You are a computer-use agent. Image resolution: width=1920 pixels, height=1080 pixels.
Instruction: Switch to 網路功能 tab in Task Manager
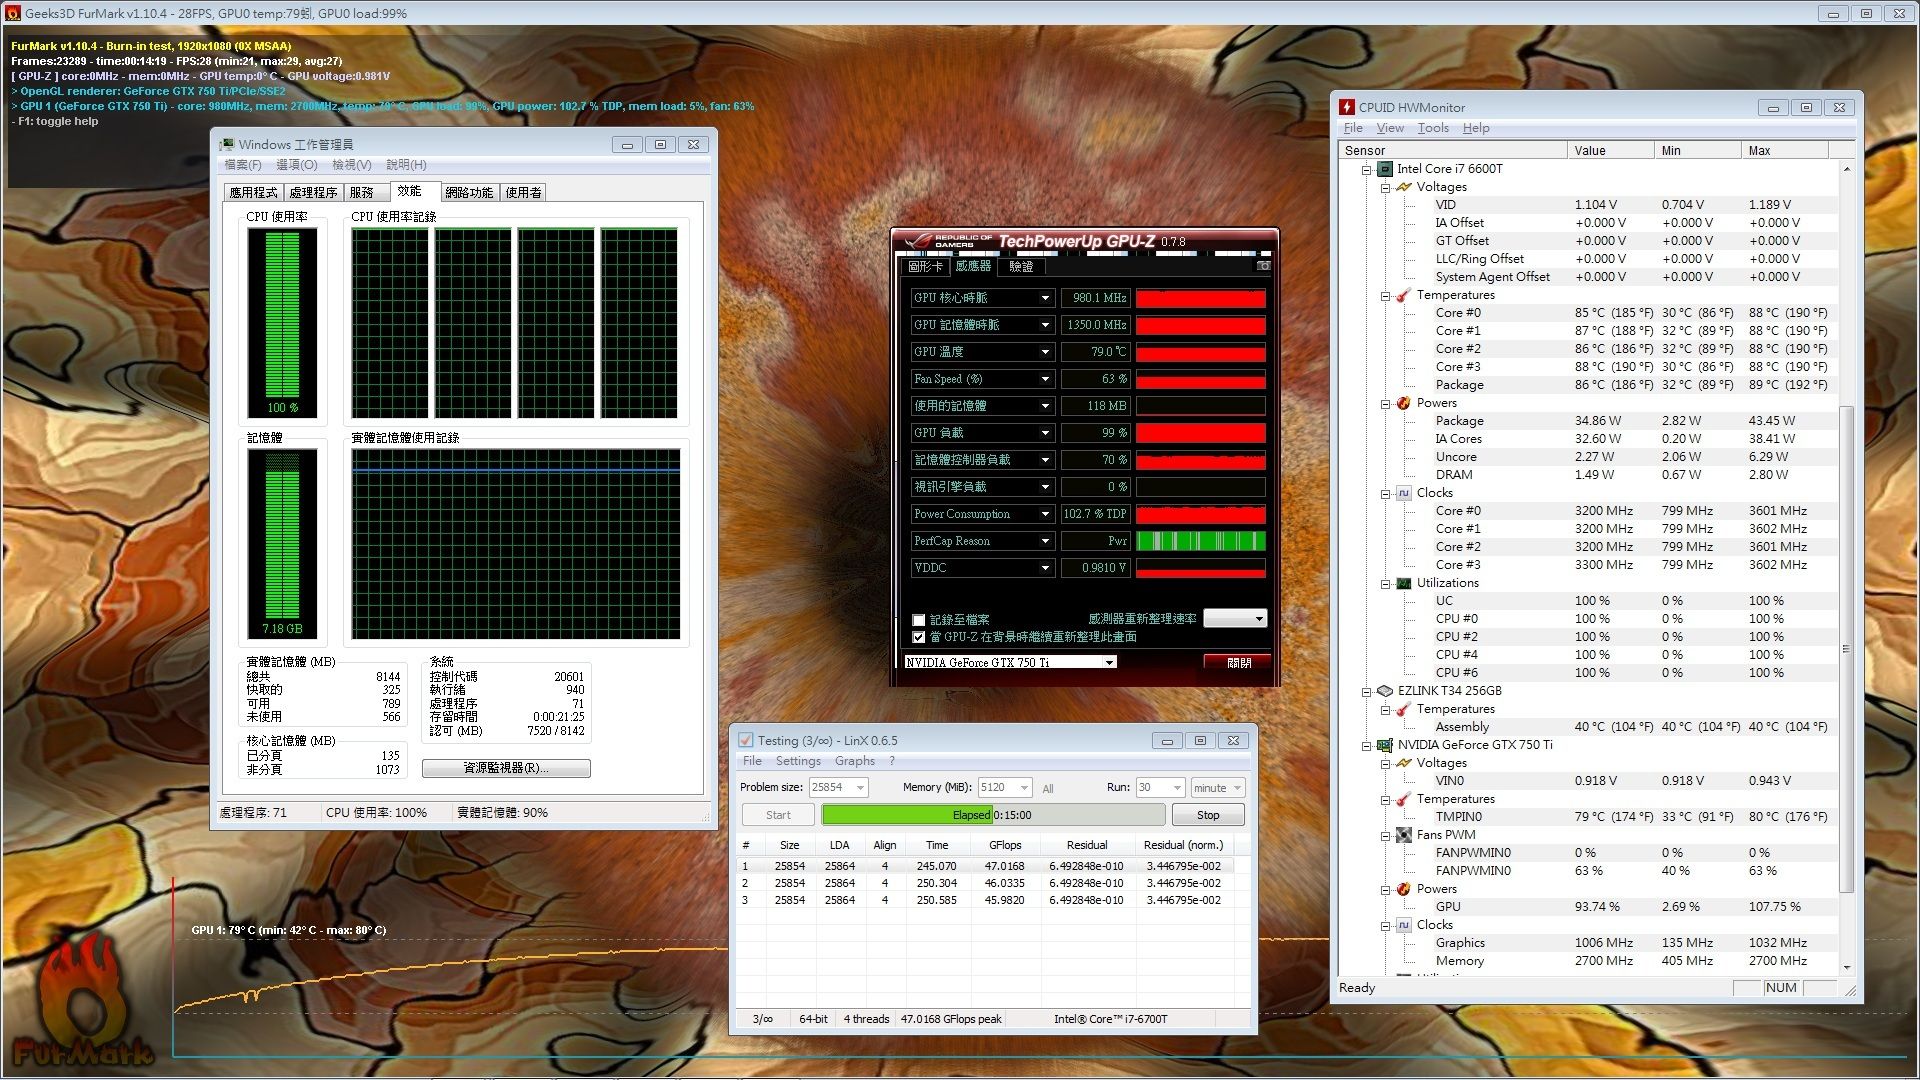pyautogui.click(x=469, y=193)
